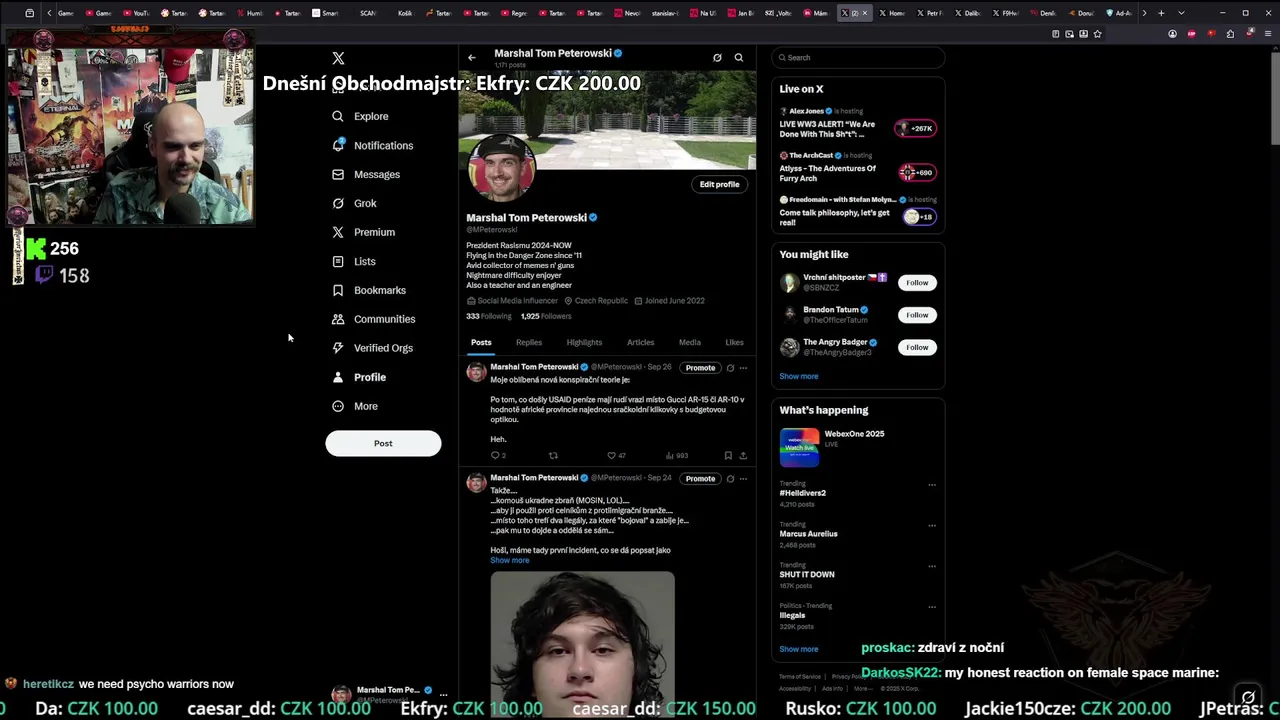Follow The Angry Badger
1280x720 pixels.
coord(917,347)
